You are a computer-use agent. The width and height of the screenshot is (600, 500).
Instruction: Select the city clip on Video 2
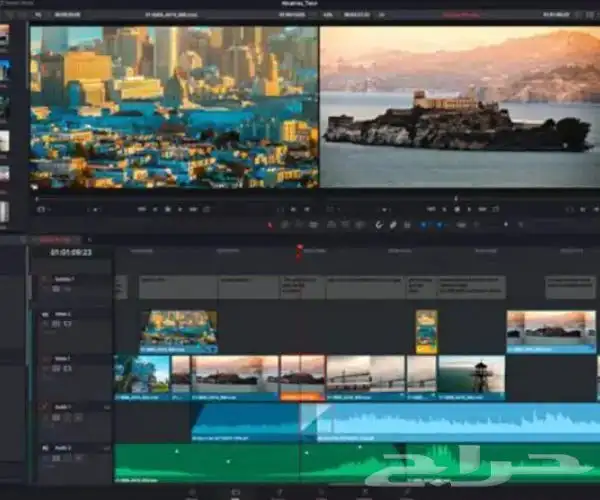(x=179, y=332)
